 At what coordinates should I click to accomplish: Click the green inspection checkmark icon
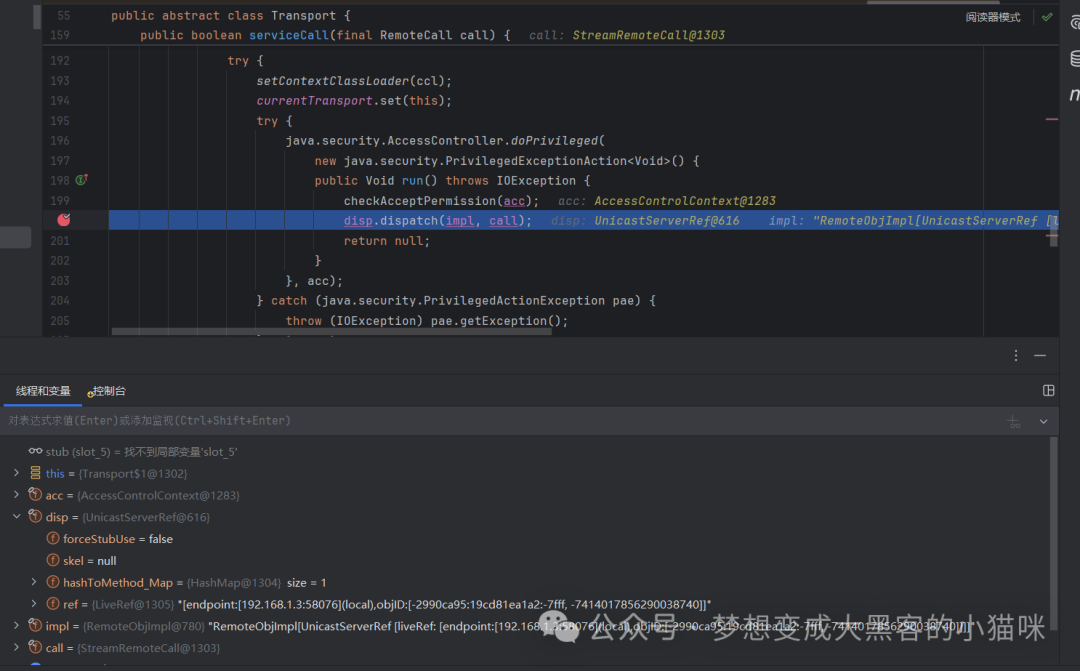coord(1047,17)
